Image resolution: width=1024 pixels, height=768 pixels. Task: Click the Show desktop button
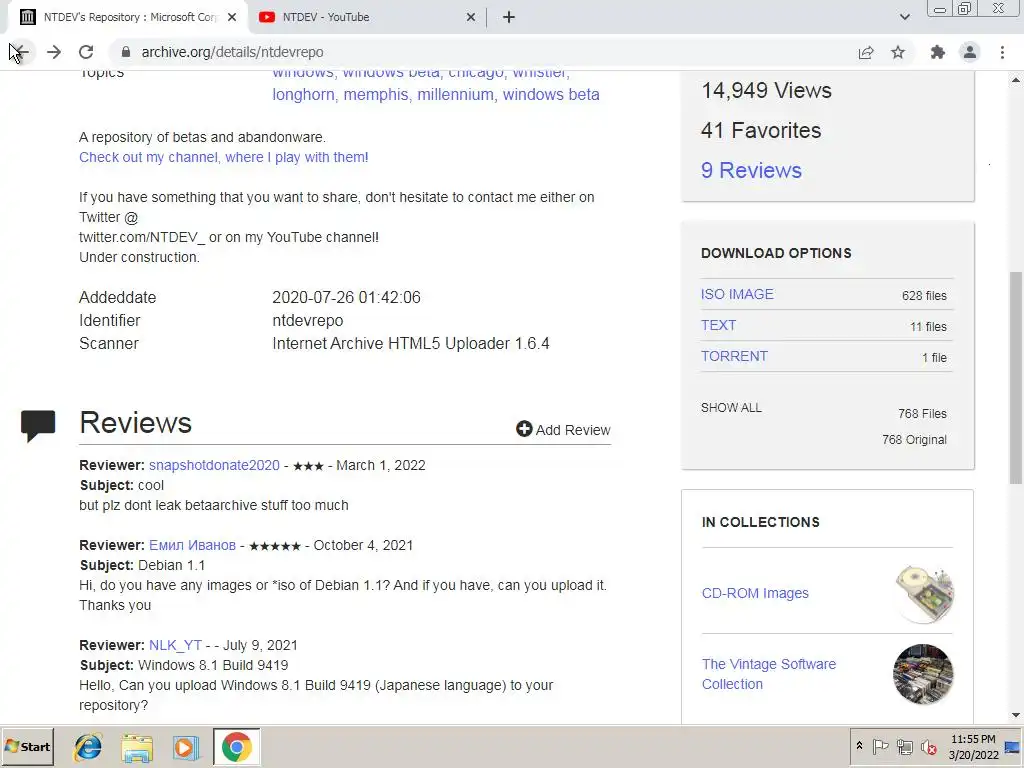[1013, 747]
